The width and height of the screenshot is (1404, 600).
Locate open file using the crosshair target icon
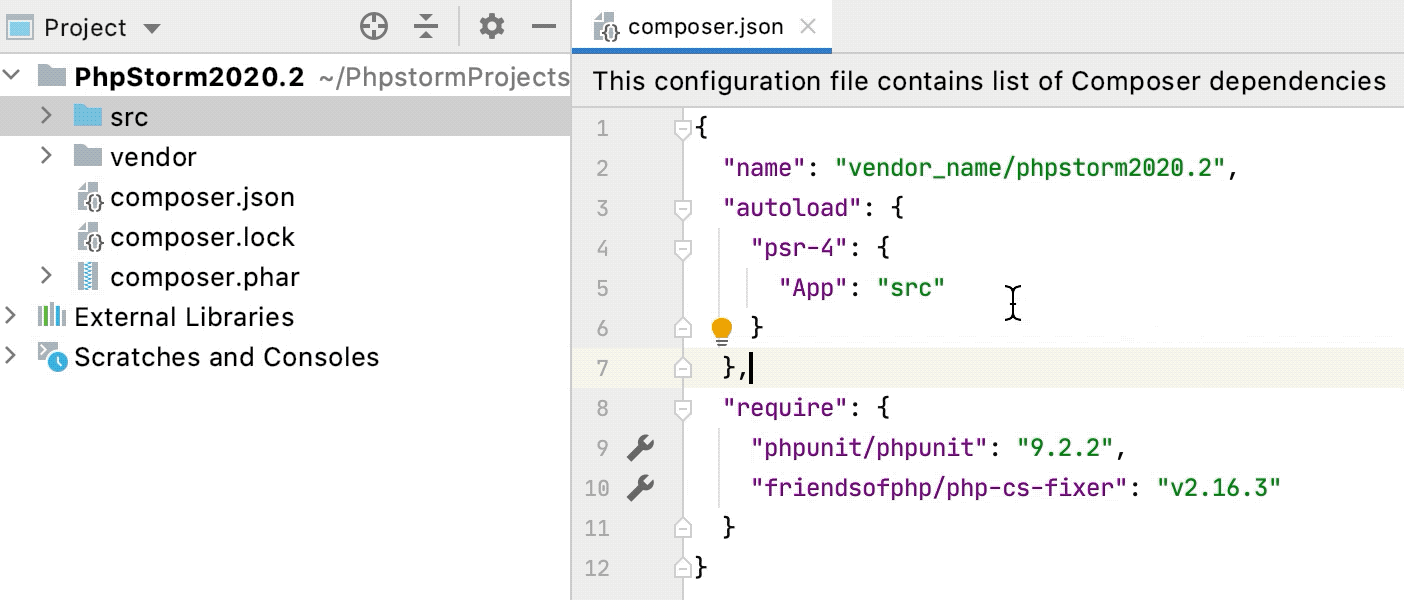coord(373,27)
